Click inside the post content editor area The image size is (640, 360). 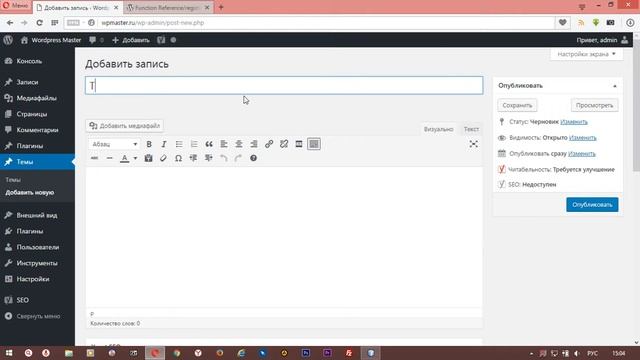tap(284, 237)
